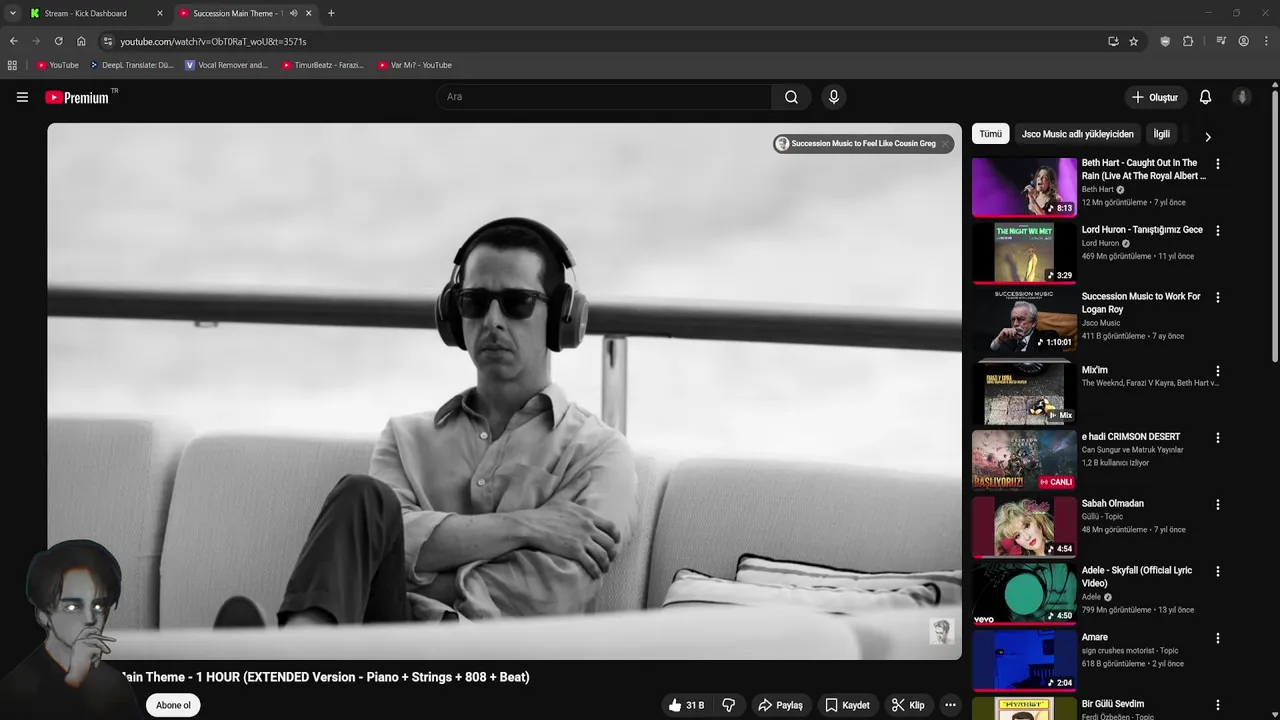Screen dimensions: 1280x720
Task: Open options for Sabah Olmadan video
Action: 1217,505
